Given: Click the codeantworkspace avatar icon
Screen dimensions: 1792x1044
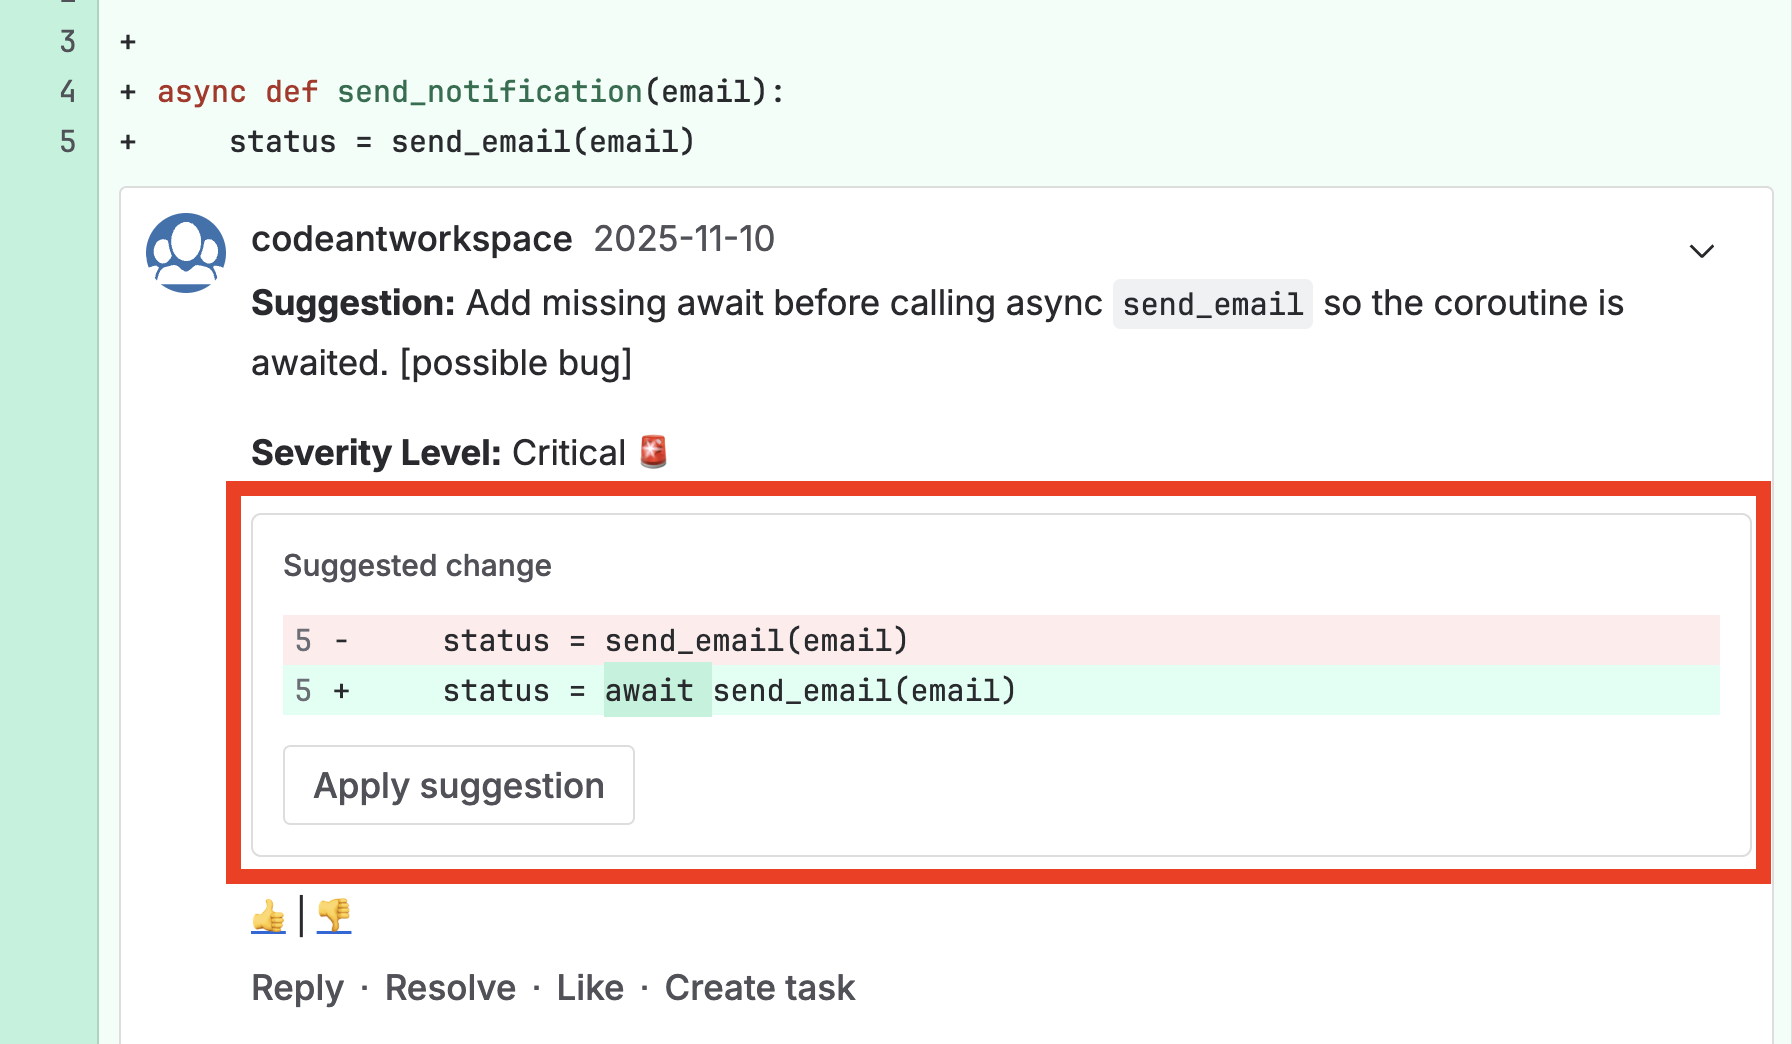Looking at the screenshot, I should [186, 252].
